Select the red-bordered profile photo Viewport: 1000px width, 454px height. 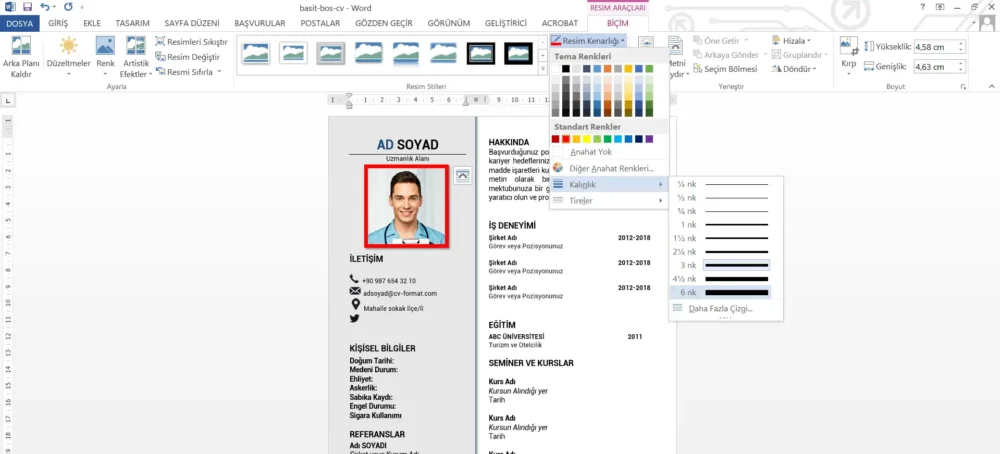tap(406, 206)
